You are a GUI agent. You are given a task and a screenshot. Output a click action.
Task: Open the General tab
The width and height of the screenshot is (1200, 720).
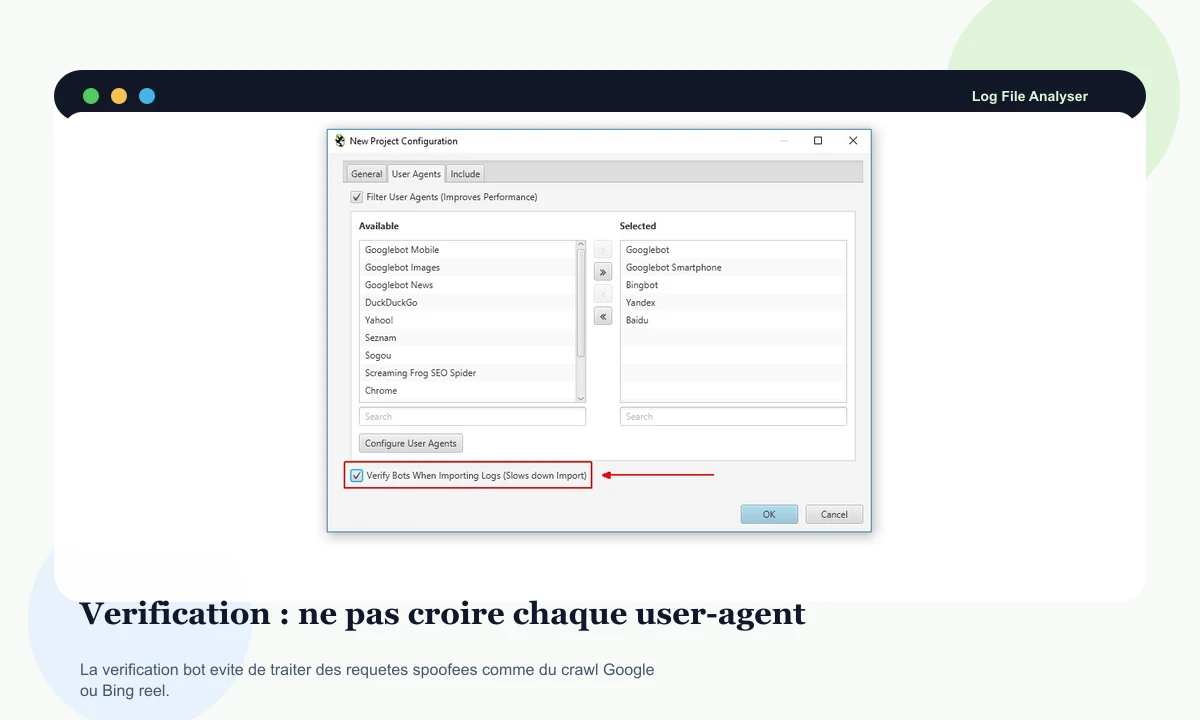click(366, 174)
